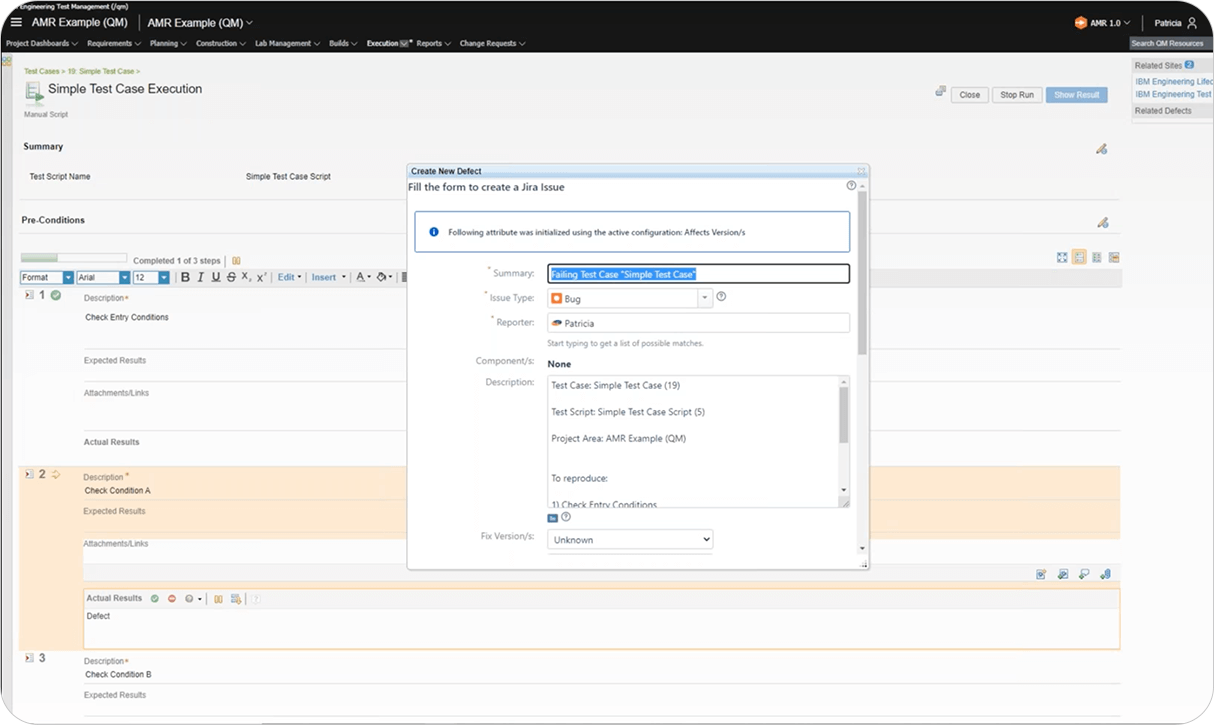
Task: Click the orange AMR 1.0 configuration icon
Action: point(1080,23)
